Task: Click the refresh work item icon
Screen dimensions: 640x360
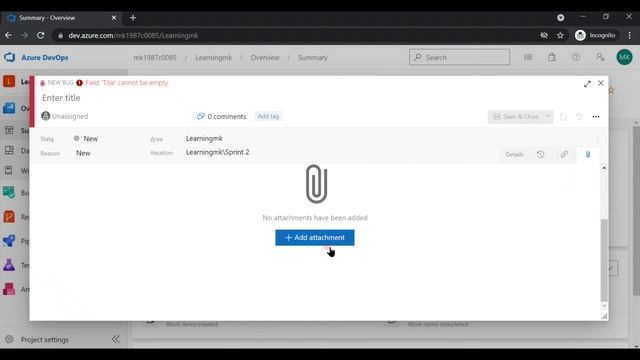Action: point(563,117)
